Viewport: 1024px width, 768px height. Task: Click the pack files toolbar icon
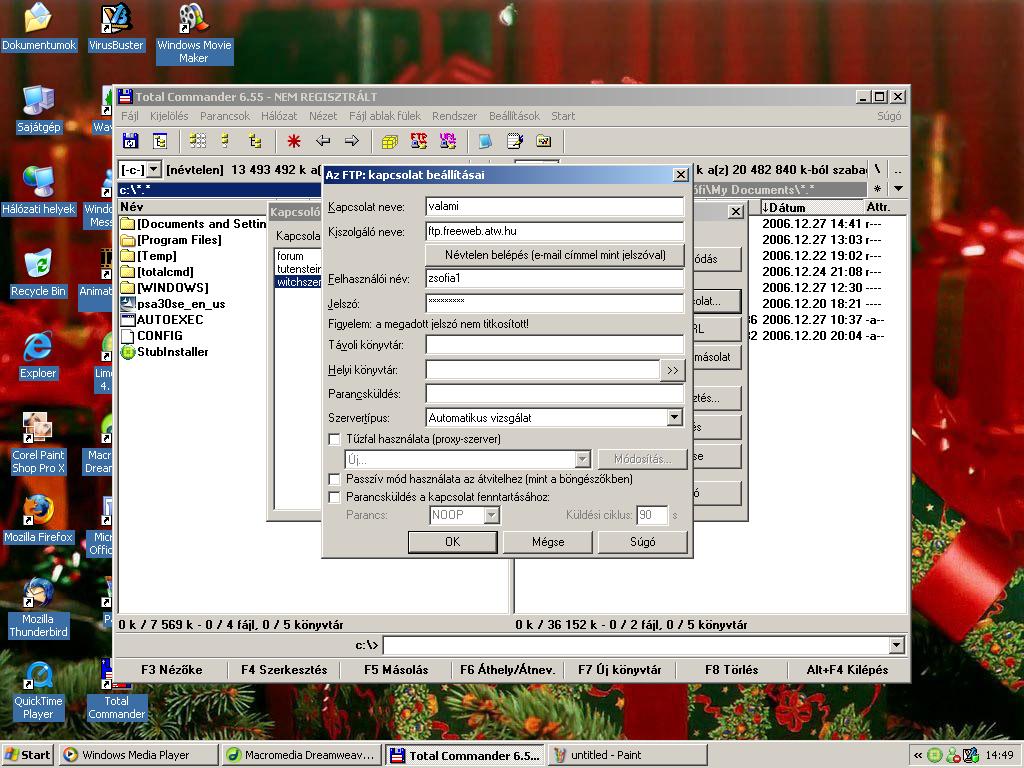pos(390,142)
